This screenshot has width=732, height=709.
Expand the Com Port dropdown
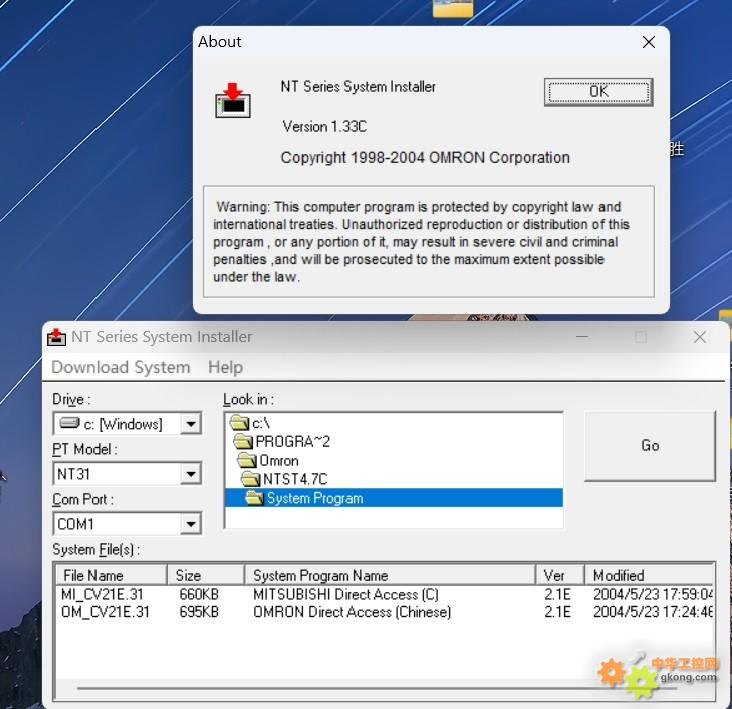click(190, 524)
